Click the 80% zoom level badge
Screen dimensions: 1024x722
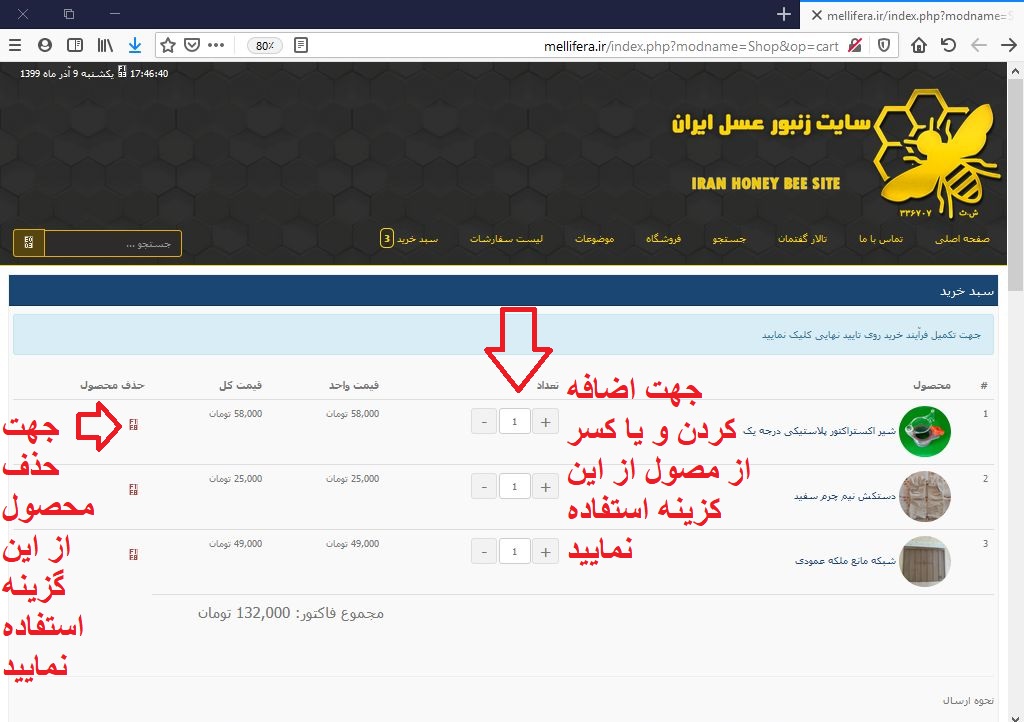[265, 45]
